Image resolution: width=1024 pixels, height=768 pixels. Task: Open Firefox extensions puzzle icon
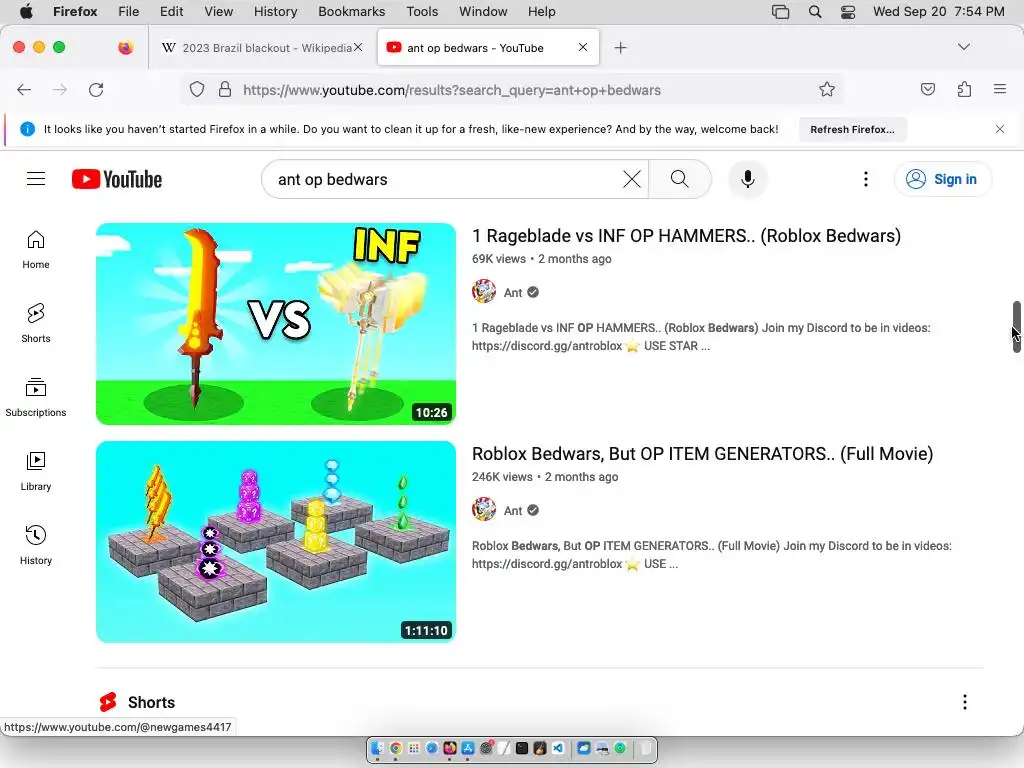[x=964, y=89]
